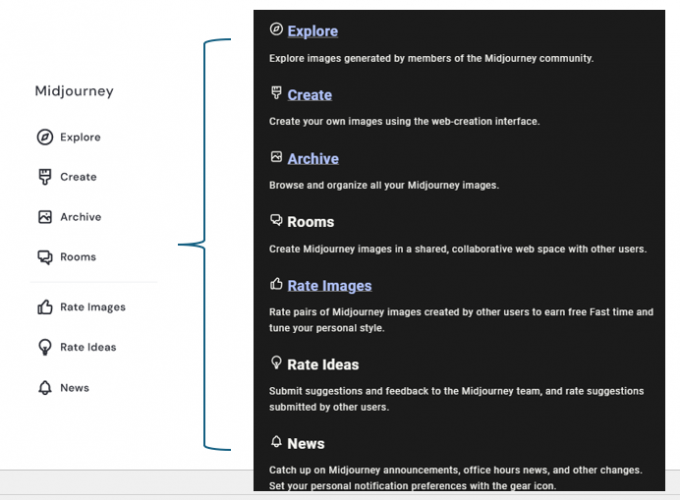Click the Rate Ideas lightbulb icon in sidebar
The height and width of the screenshot is (500, 680).
45,347
